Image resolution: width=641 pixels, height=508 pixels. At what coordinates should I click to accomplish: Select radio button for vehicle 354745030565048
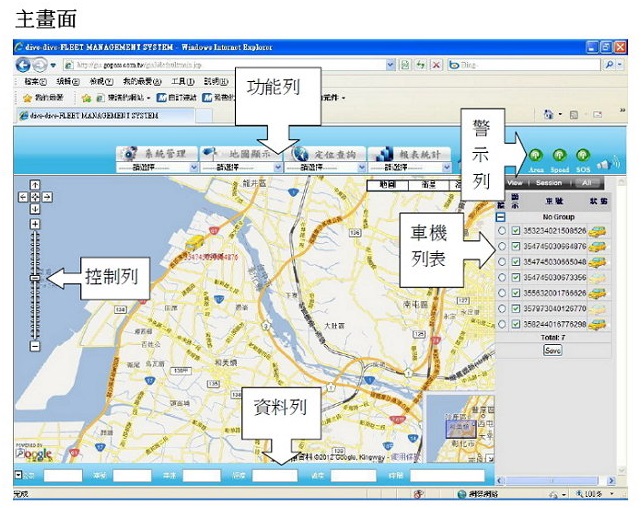(x=502, y=262)
